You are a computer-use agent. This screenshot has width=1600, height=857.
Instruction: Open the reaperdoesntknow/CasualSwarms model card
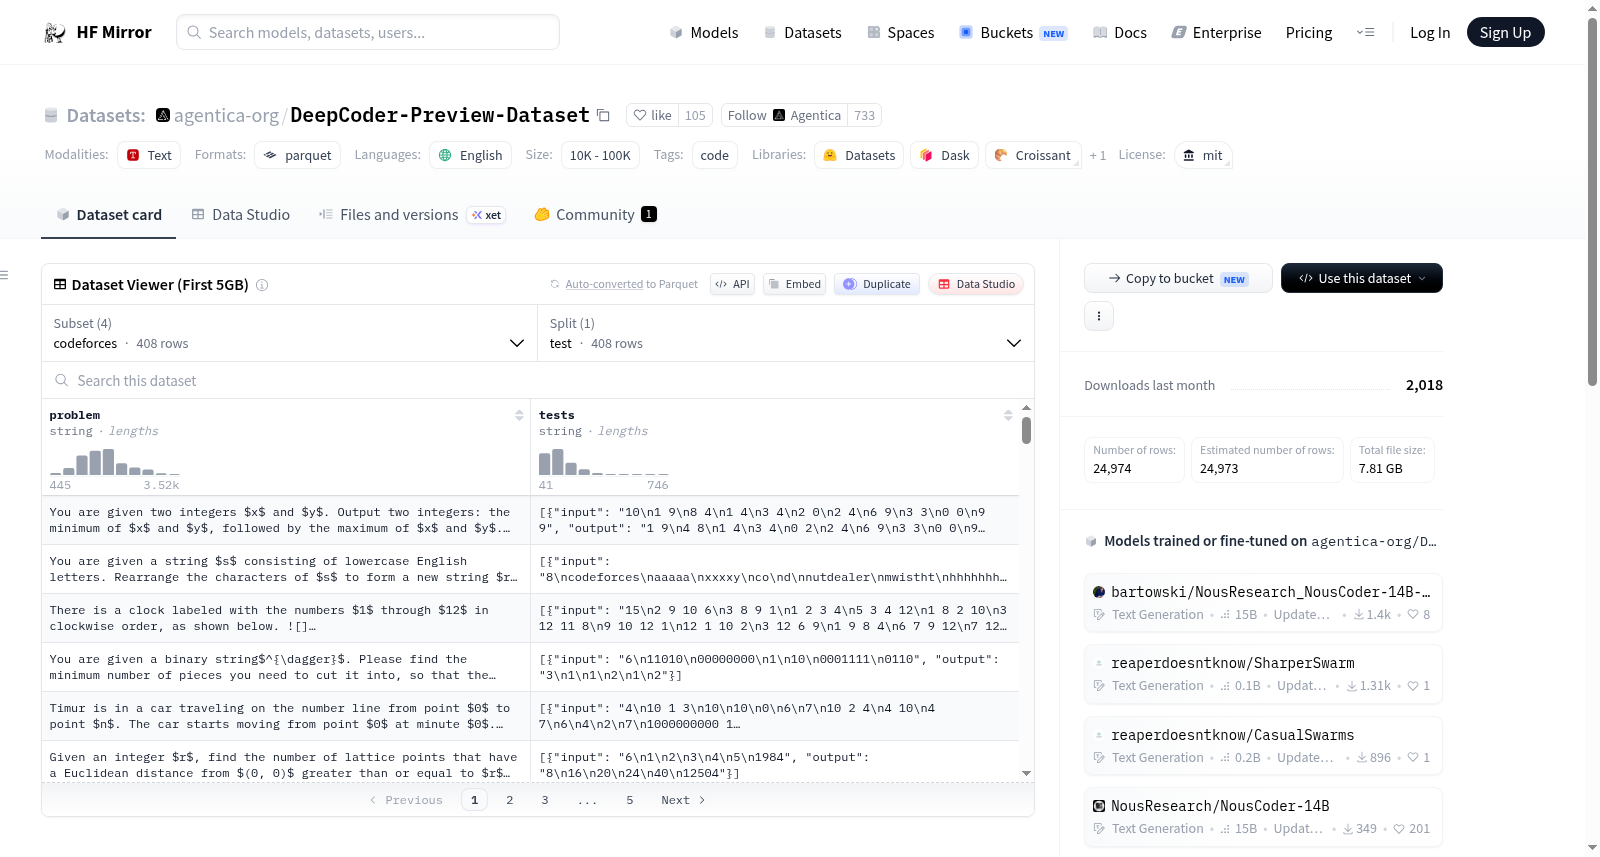click(x=1263, y=746)
